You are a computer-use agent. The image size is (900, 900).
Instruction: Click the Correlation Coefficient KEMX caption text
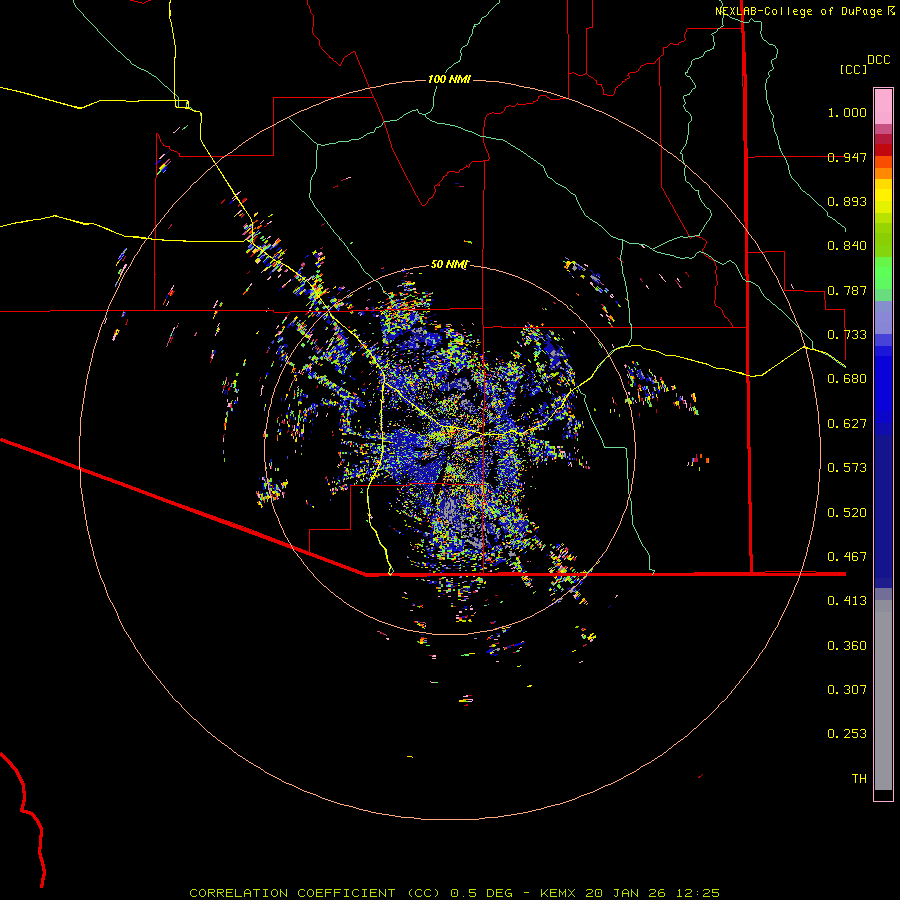tap(454, 893)
